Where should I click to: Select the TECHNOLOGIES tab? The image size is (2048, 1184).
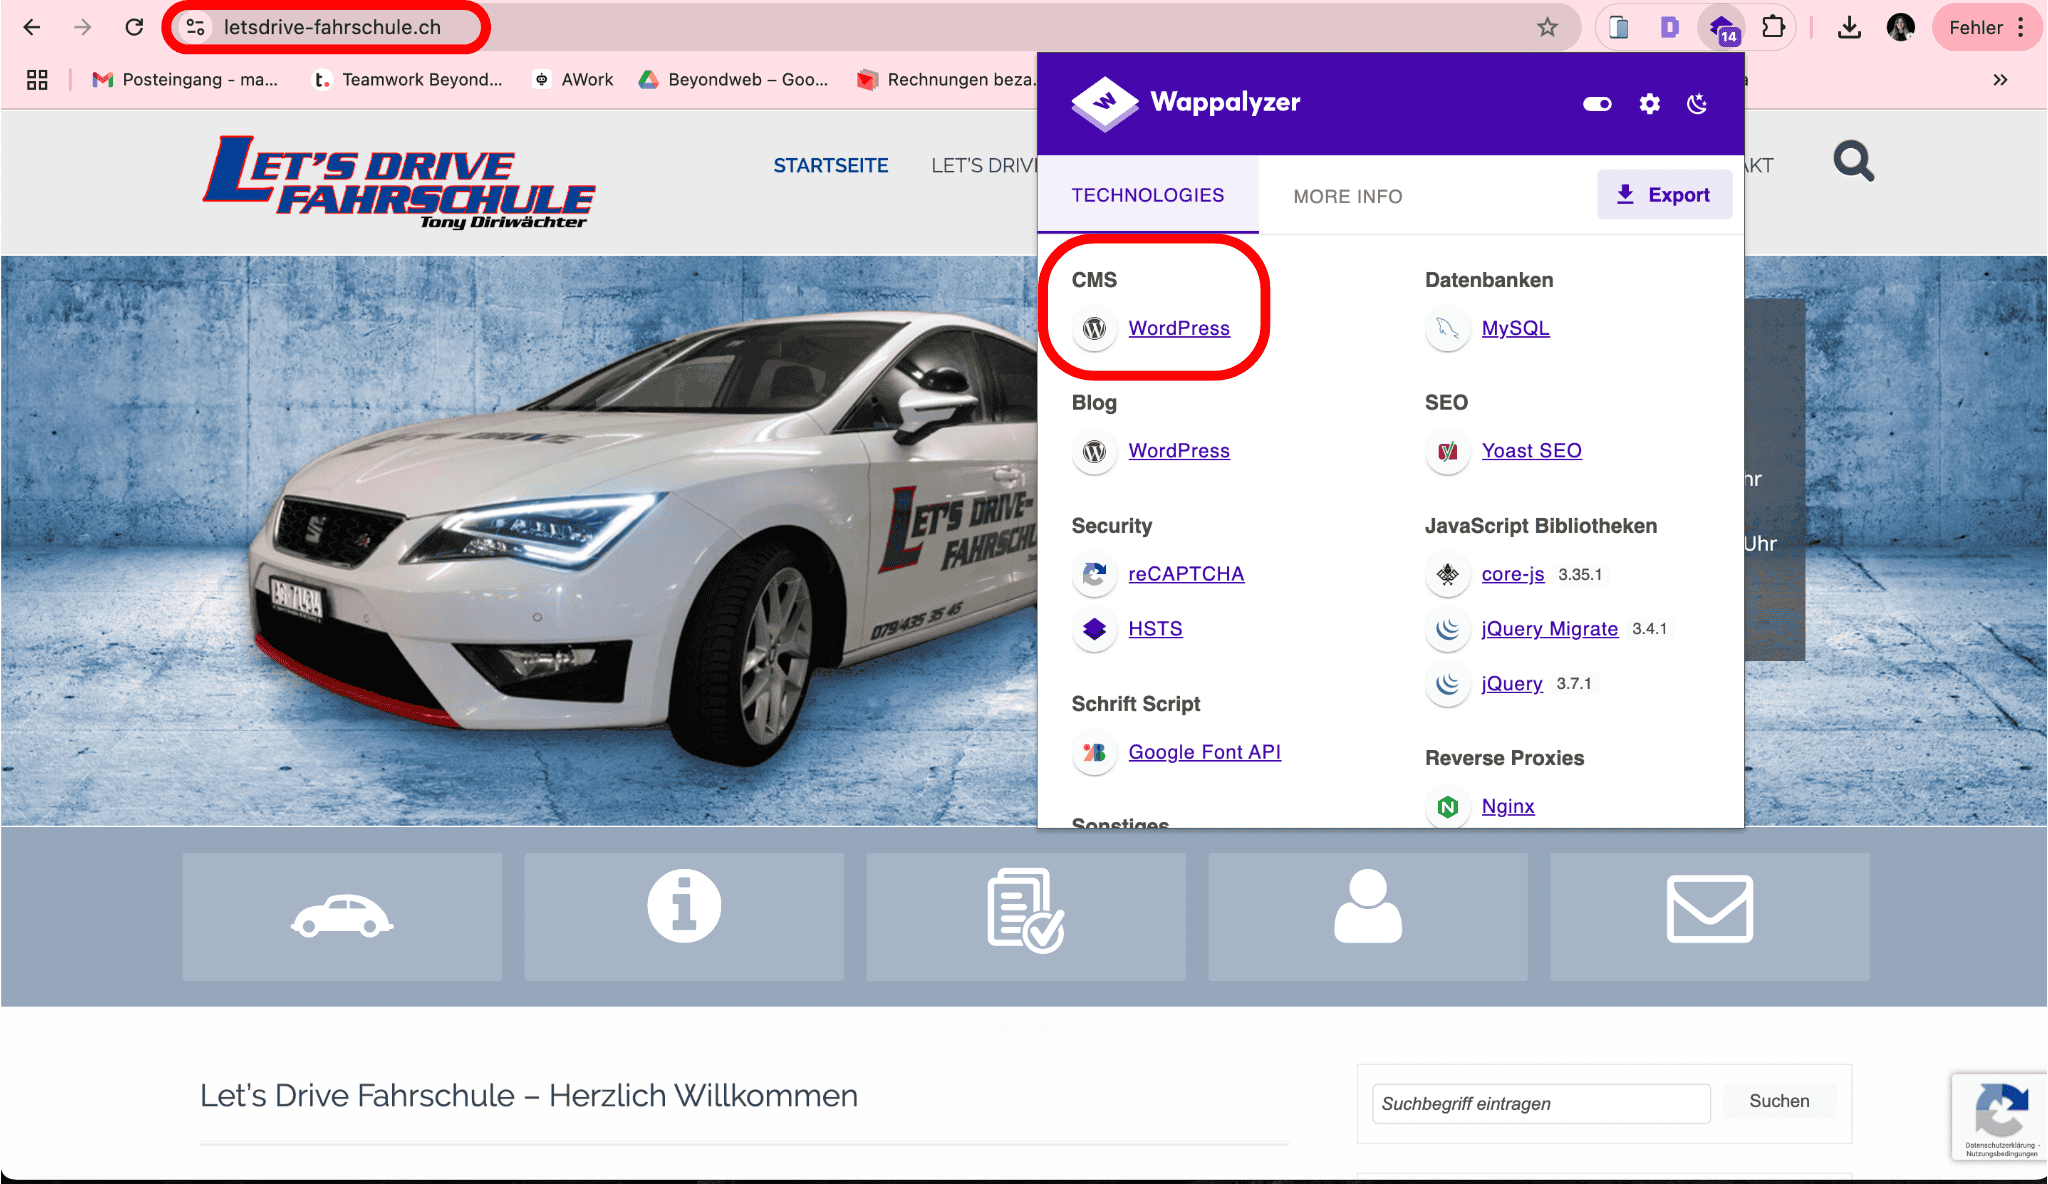tap(1148, 195)
